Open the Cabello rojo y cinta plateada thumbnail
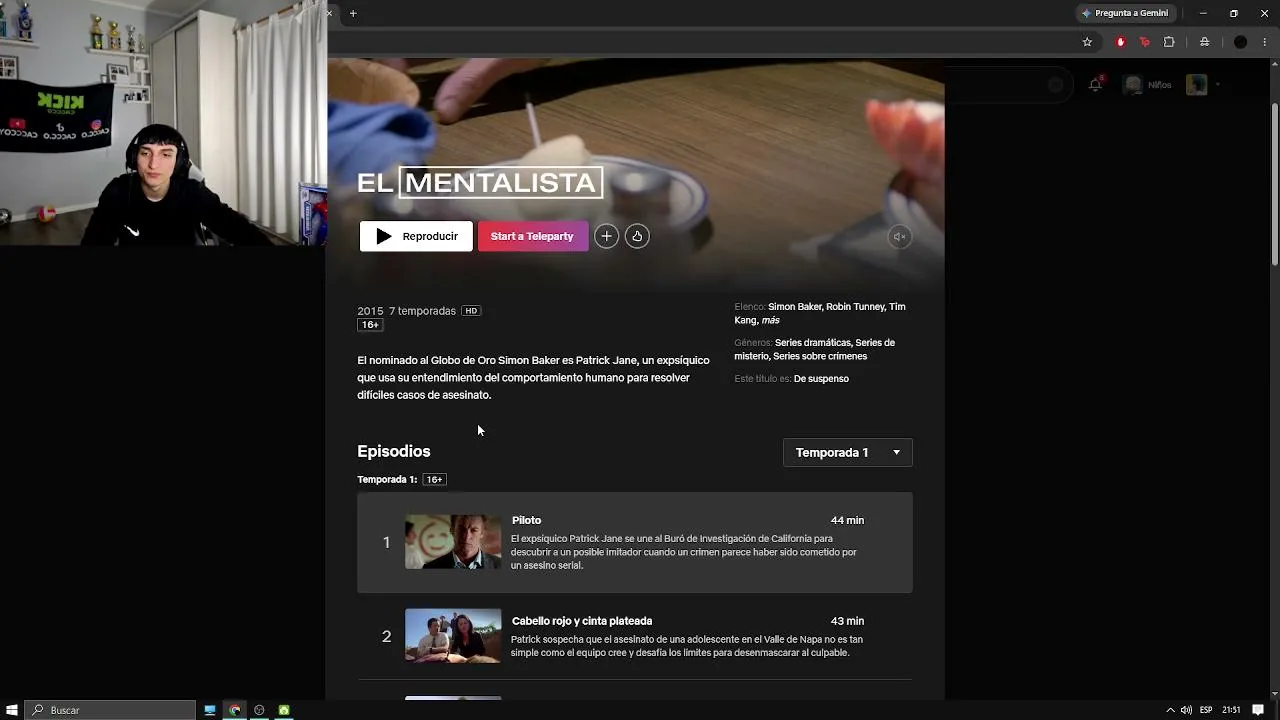 coord(453,636)
